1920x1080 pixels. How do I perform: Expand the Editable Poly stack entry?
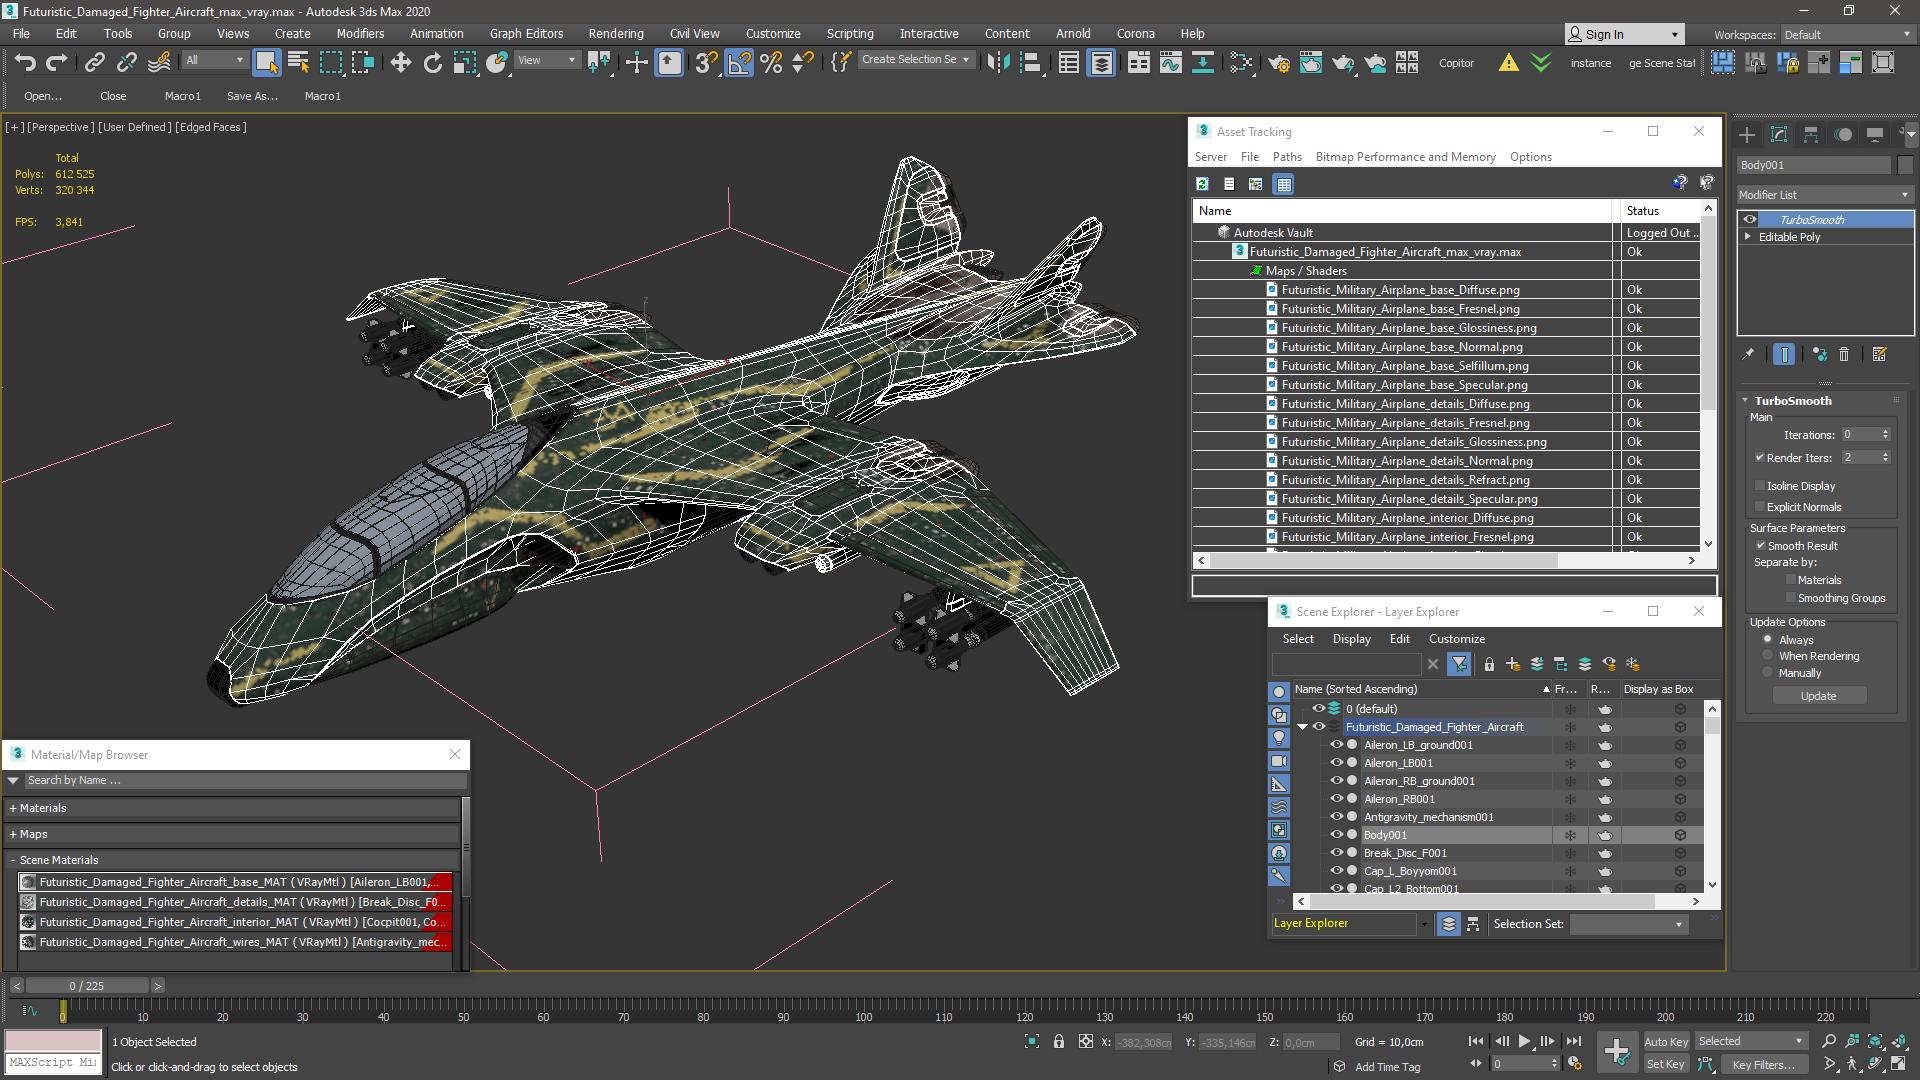pyautogui.click(x=1748, y=237)
